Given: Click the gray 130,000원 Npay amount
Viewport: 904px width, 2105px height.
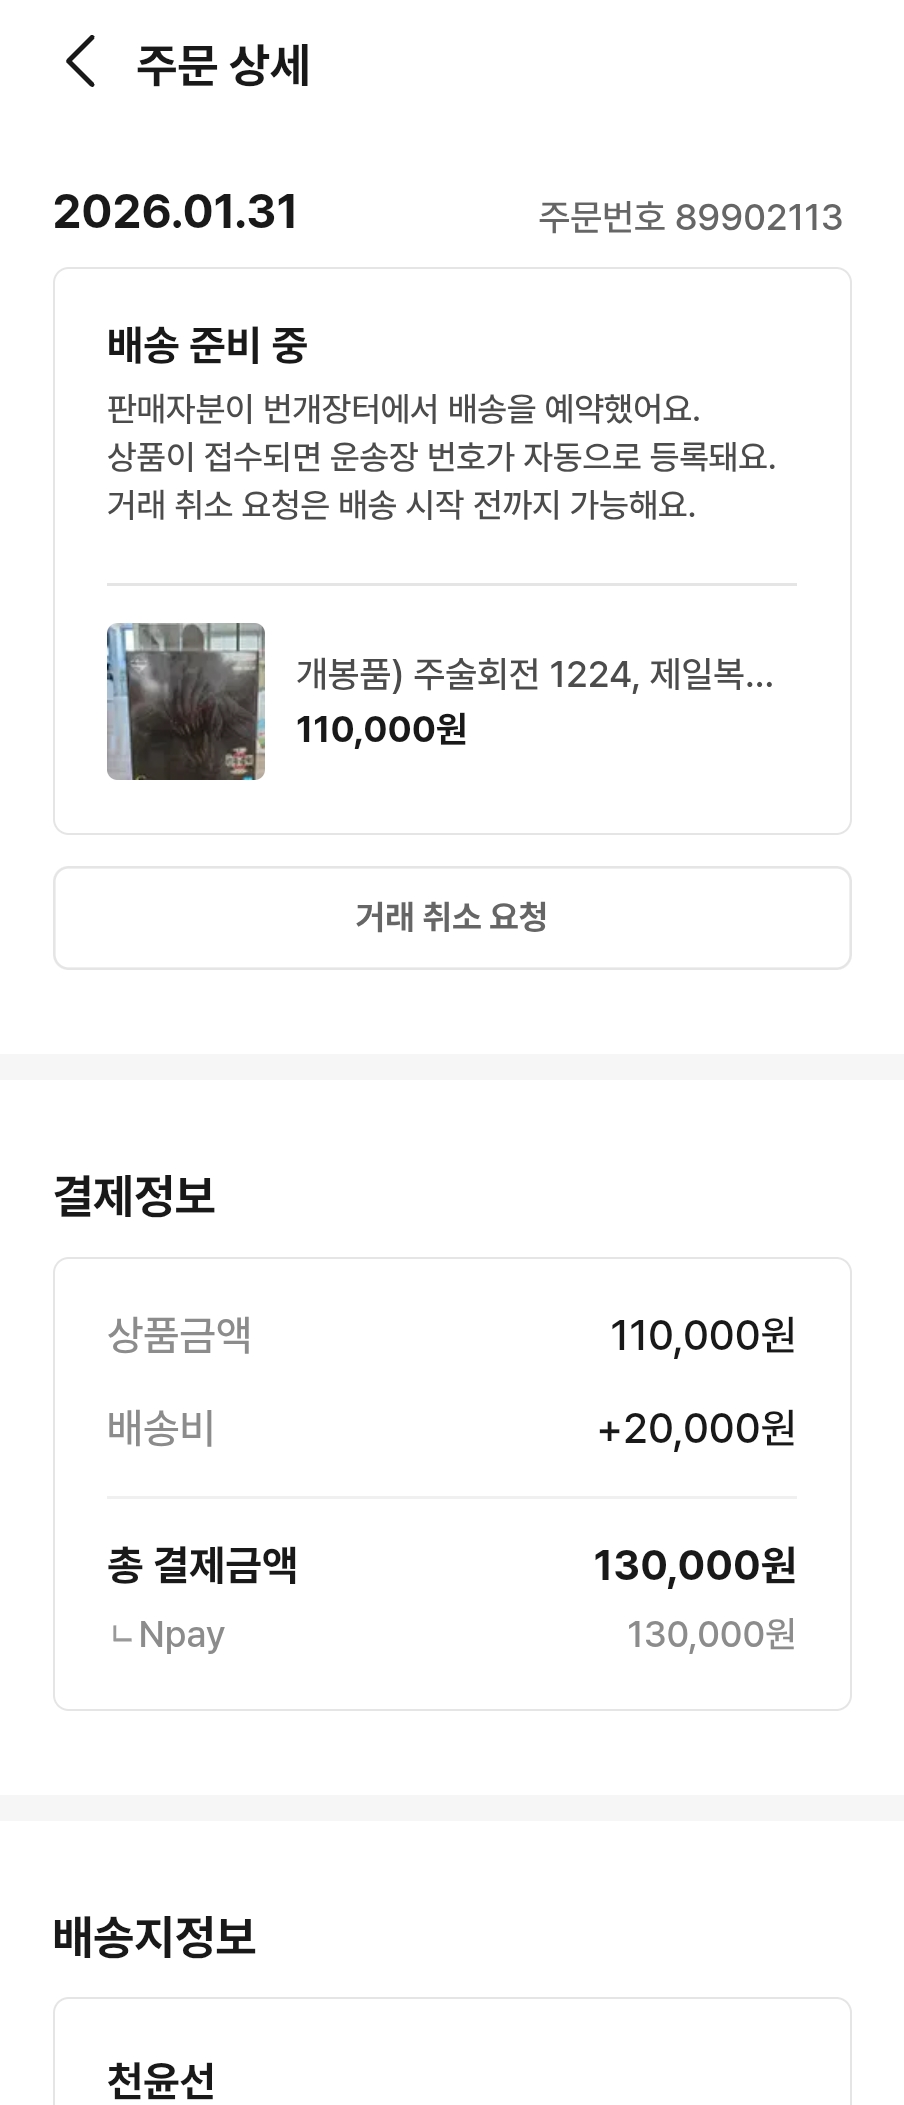Looking at the screenshot, I should [710, 1634].
